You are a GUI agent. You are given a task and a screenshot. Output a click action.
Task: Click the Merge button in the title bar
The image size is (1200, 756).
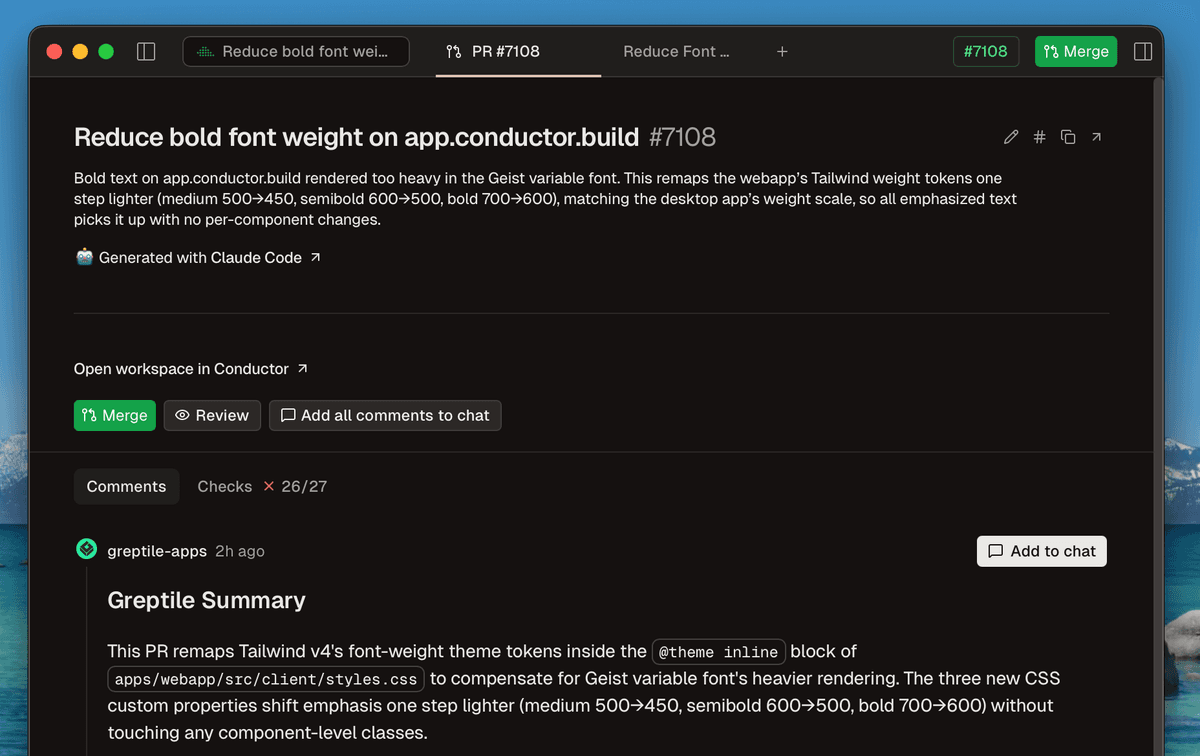1076,51
